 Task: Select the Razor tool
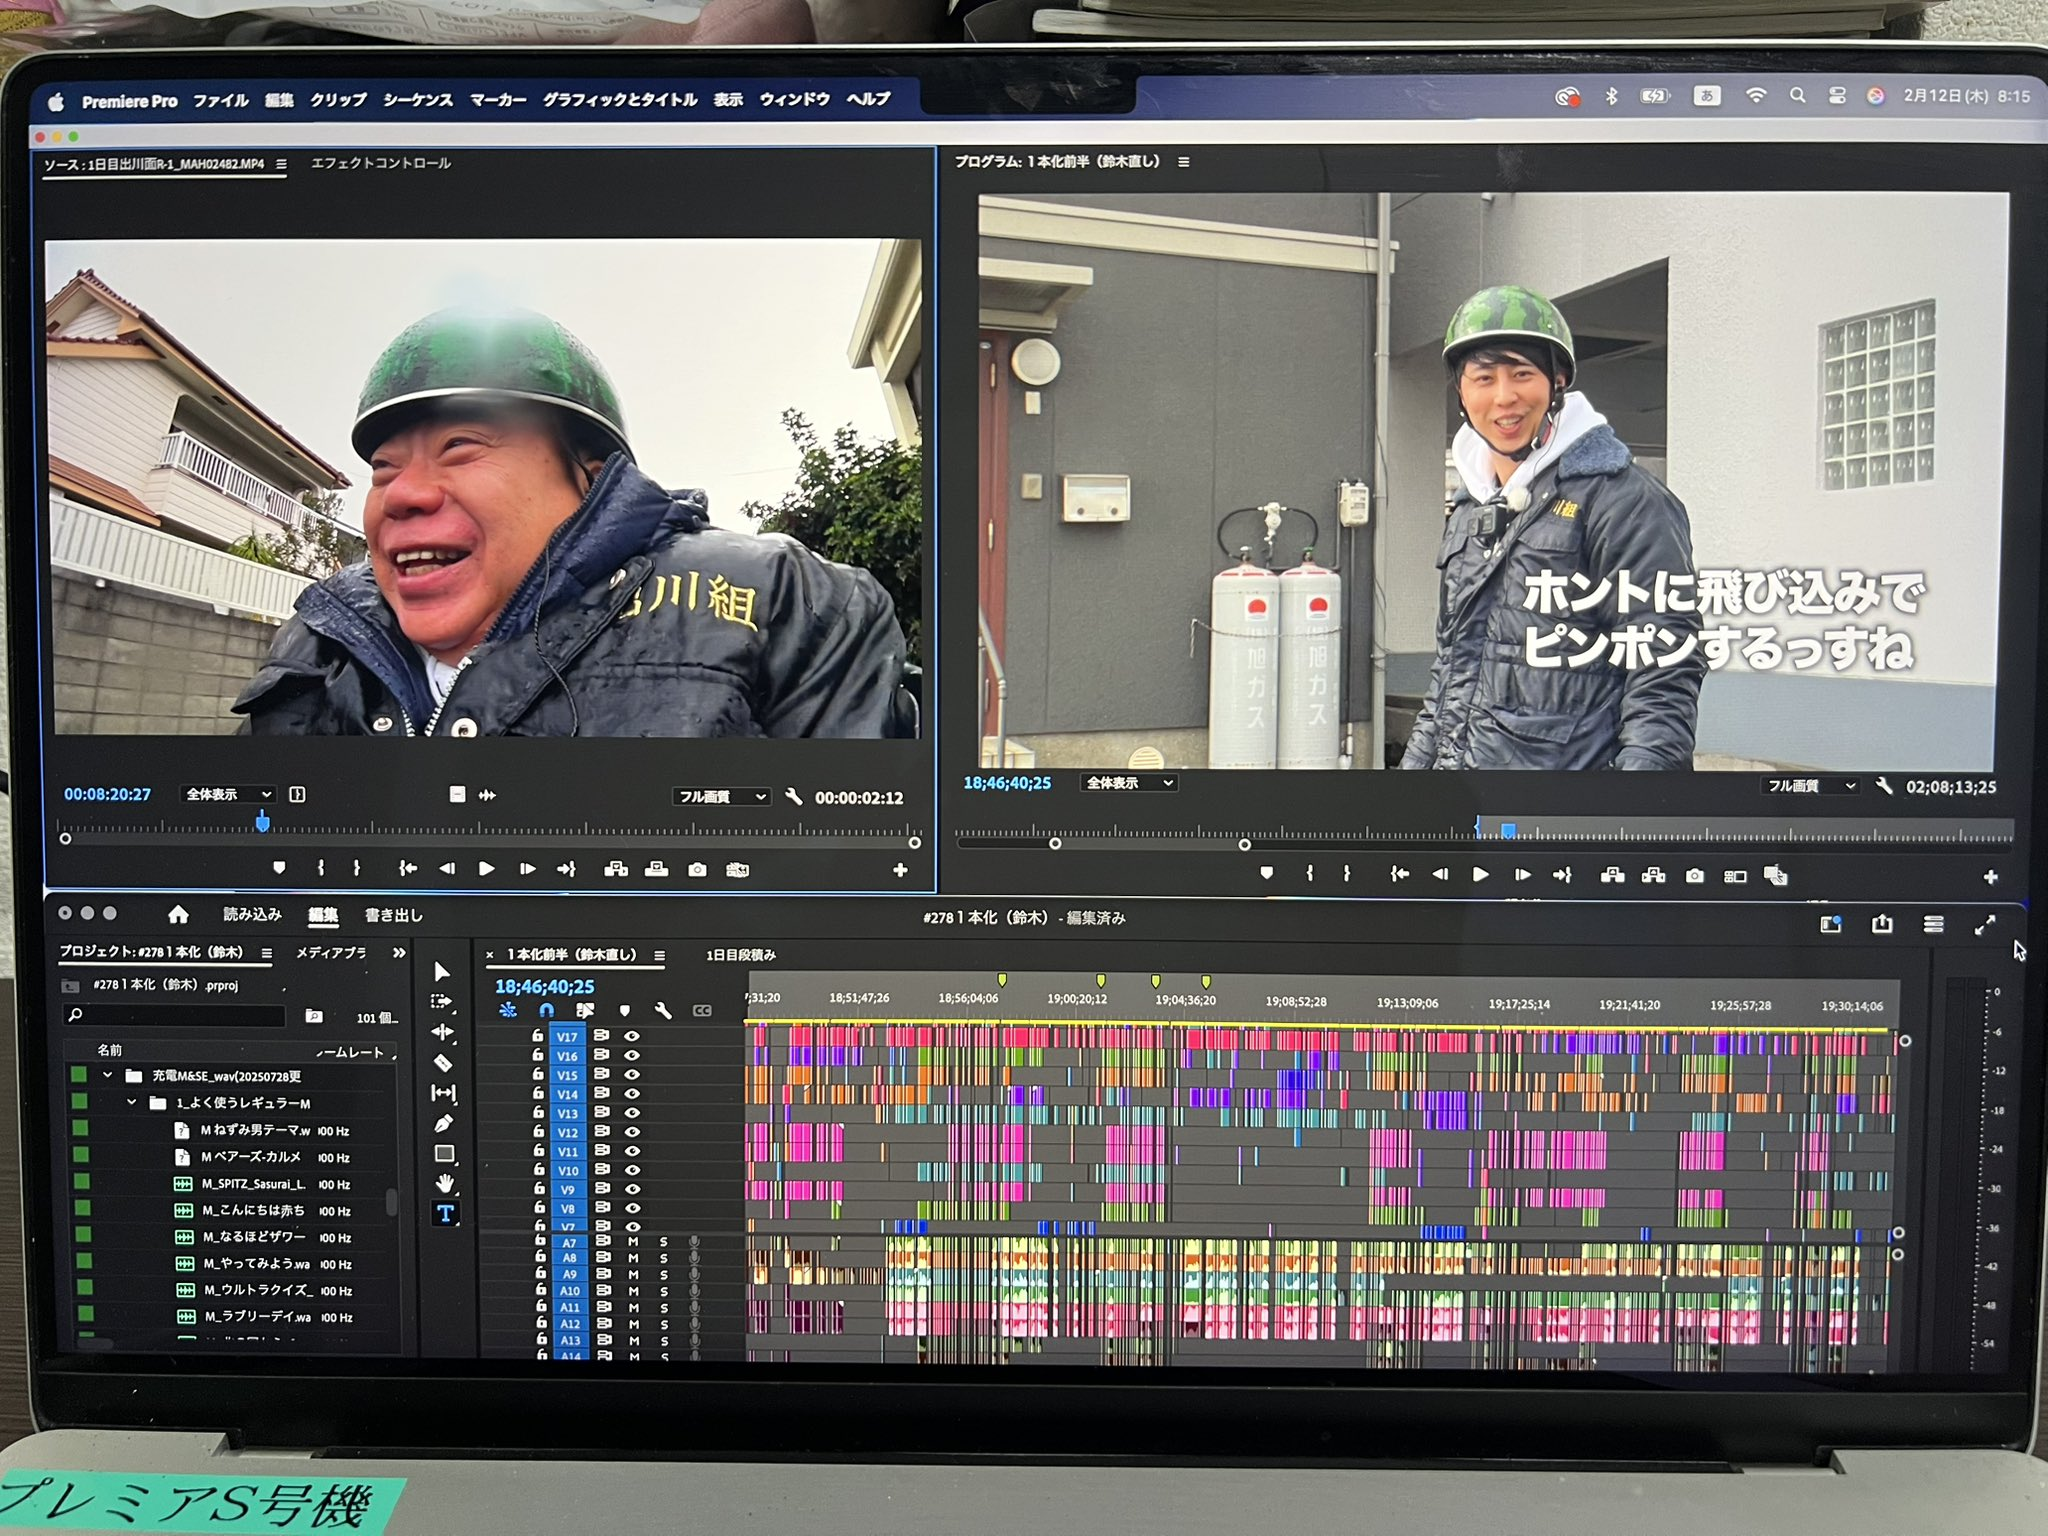point(443,1062)
